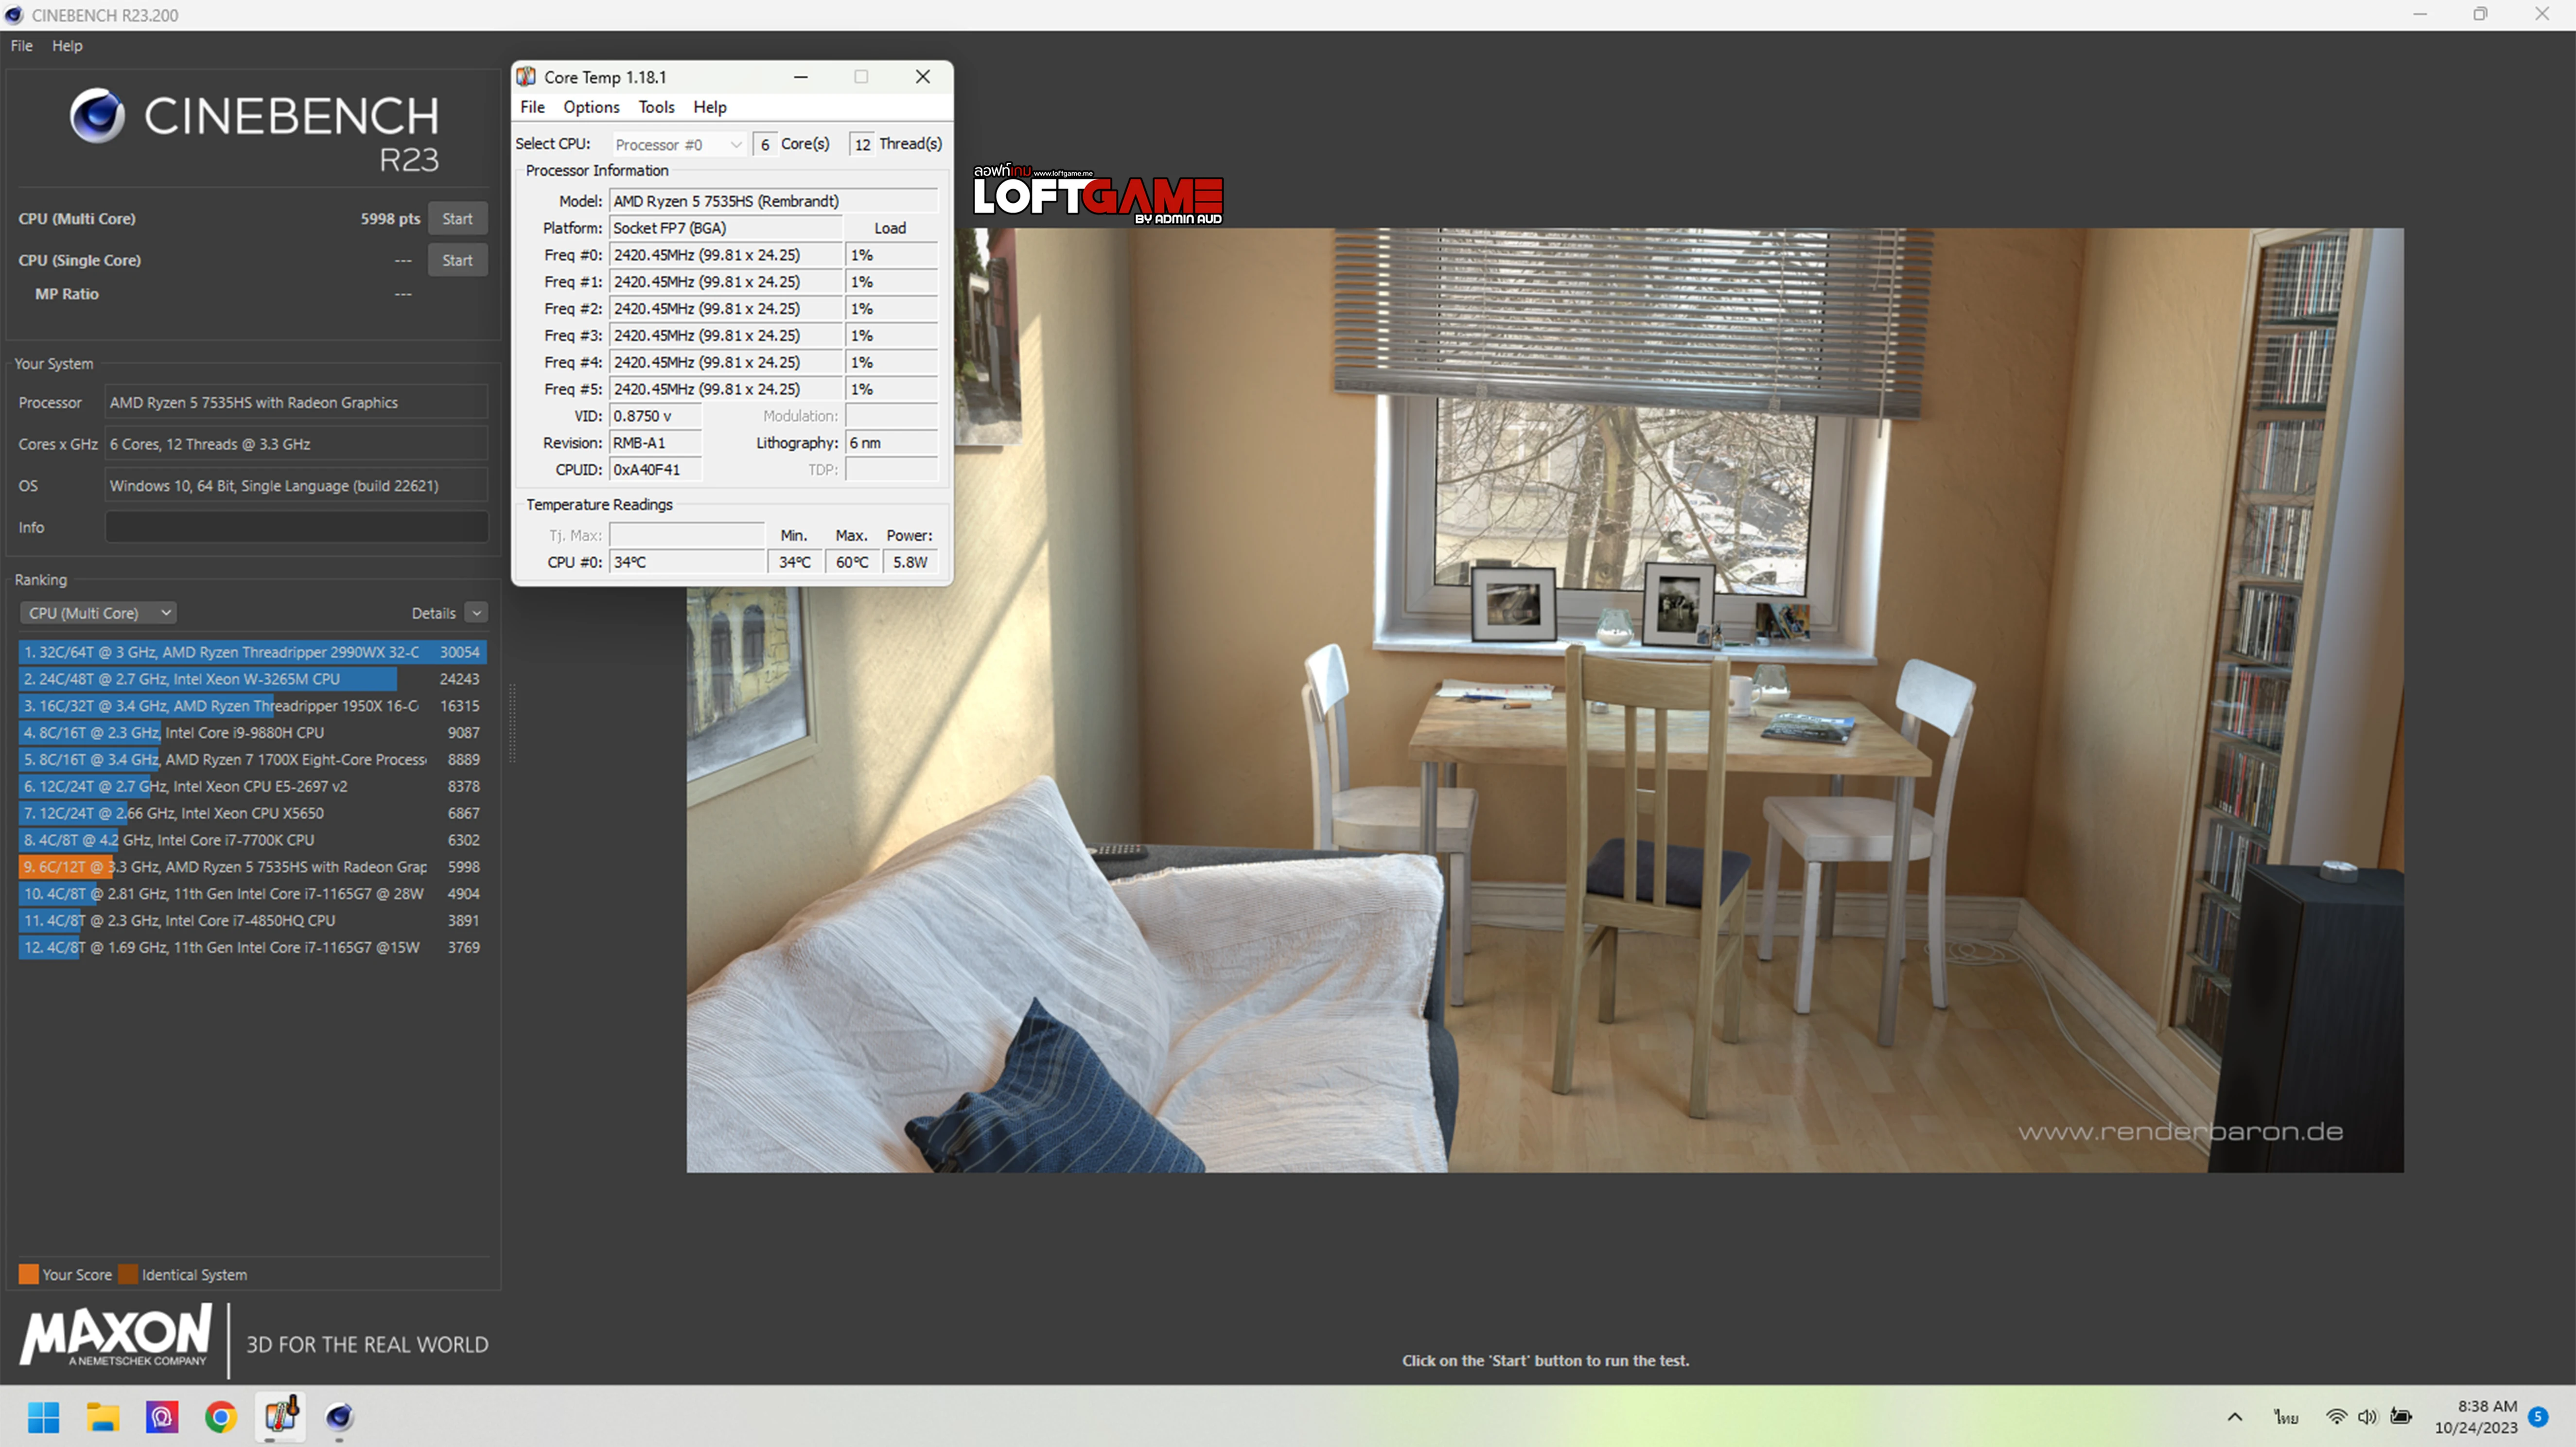Click the Info text field
Image resolution: width=2576 pixels, height=1447 pixels.
296,527
